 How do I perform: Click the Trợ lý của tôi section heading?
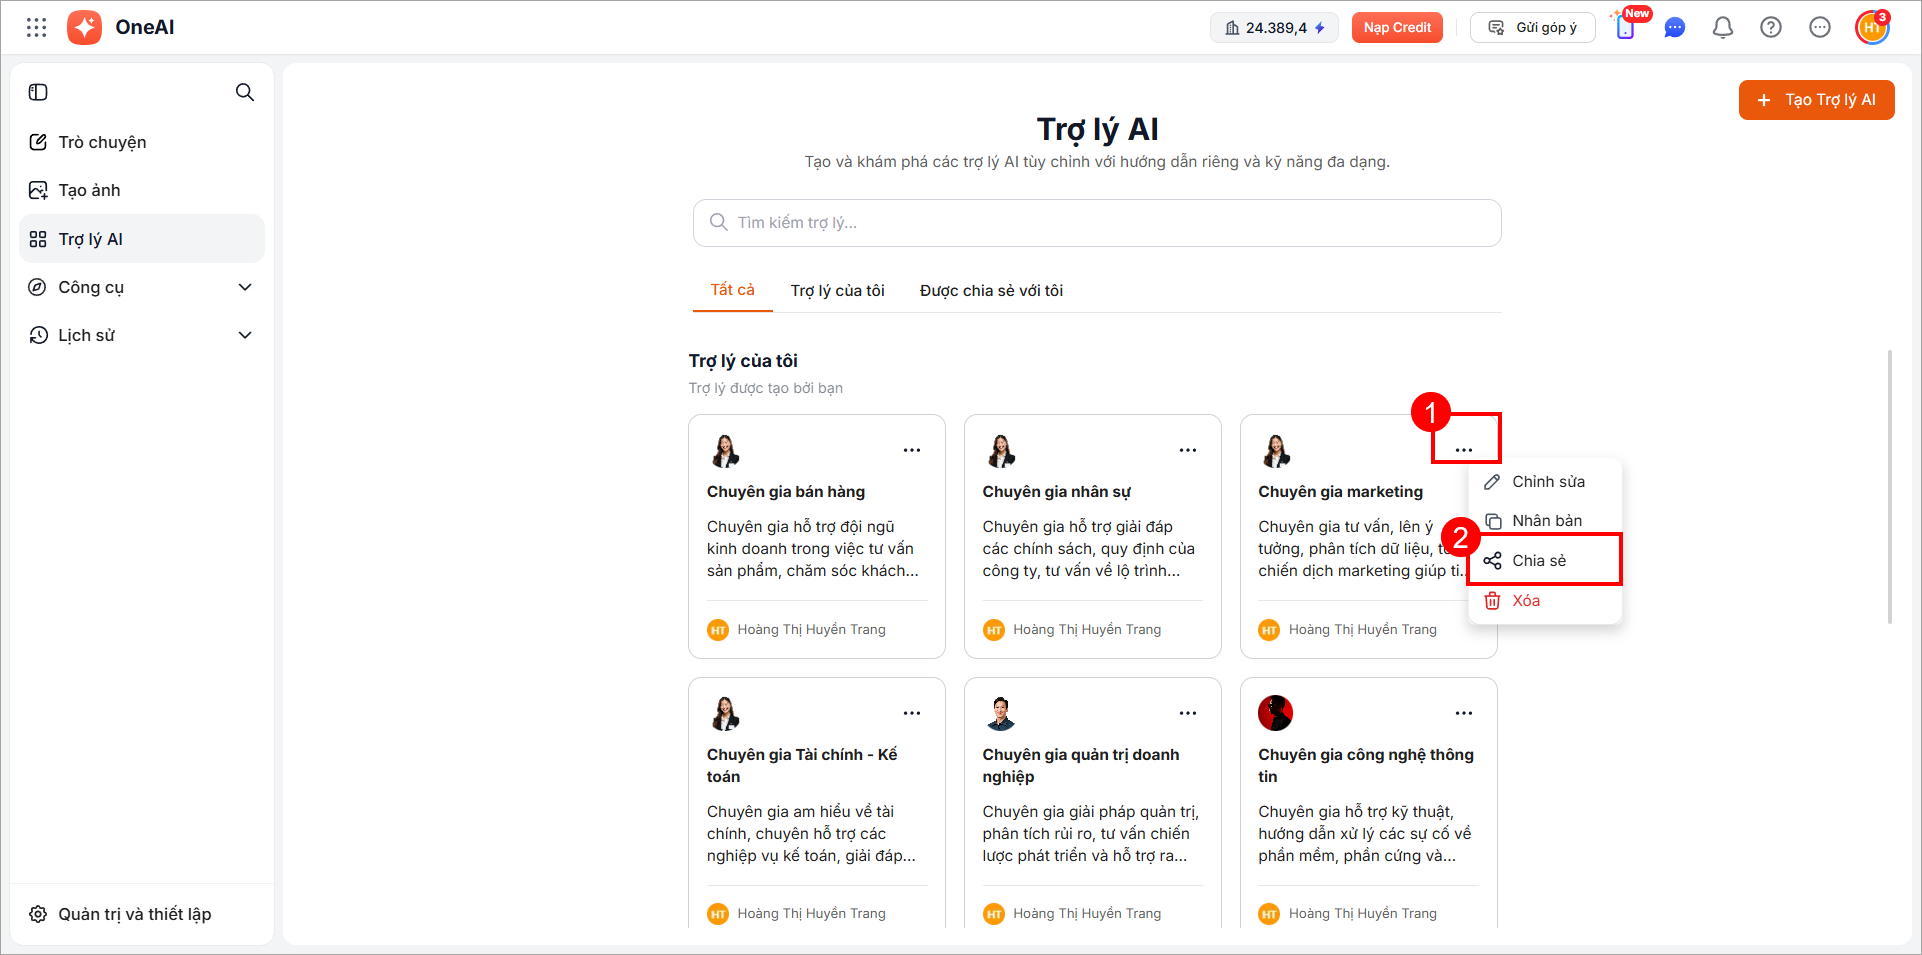(x=743, y=361)
